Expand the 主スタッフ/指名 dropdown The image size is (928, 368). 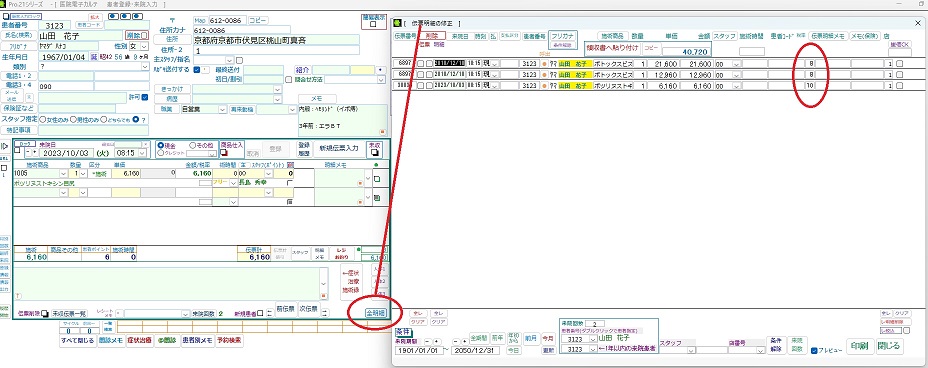pyautogui.click(x=229, y=60)
